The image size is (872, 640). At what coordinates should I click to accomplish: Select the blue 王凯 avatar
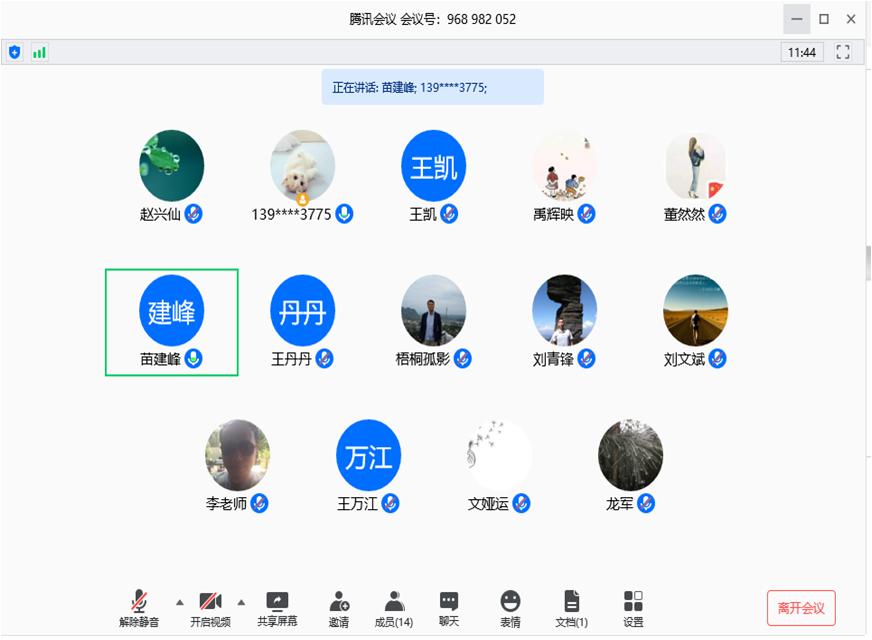[433, 165]
